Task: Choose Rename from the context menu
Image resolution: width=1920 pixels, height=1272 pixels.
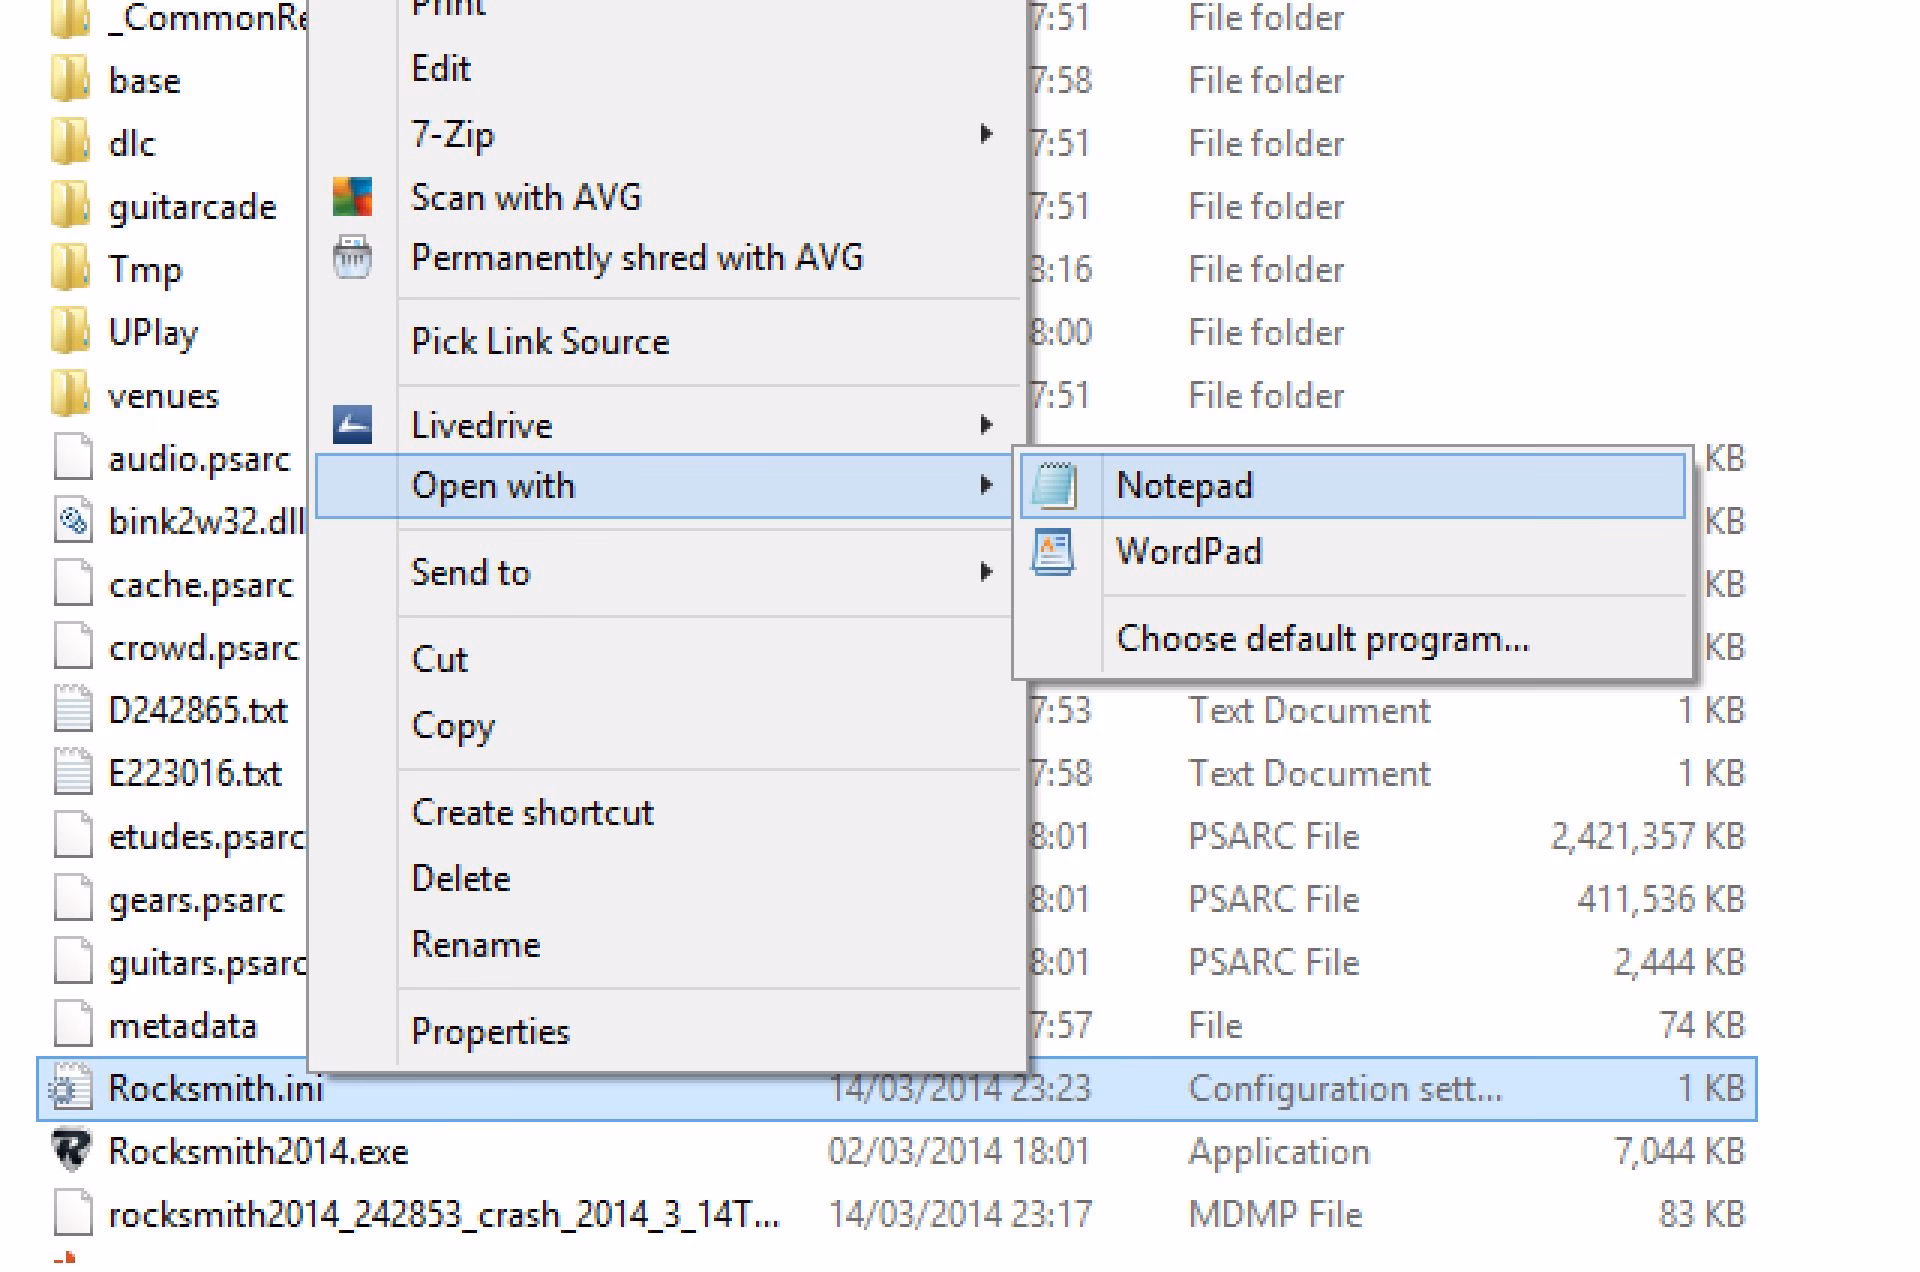Action: pos(476,944)
